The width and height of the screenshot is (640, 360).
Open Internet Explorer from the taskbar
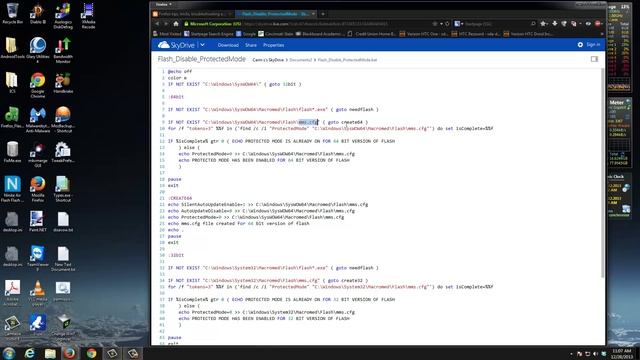click(29, 353)
